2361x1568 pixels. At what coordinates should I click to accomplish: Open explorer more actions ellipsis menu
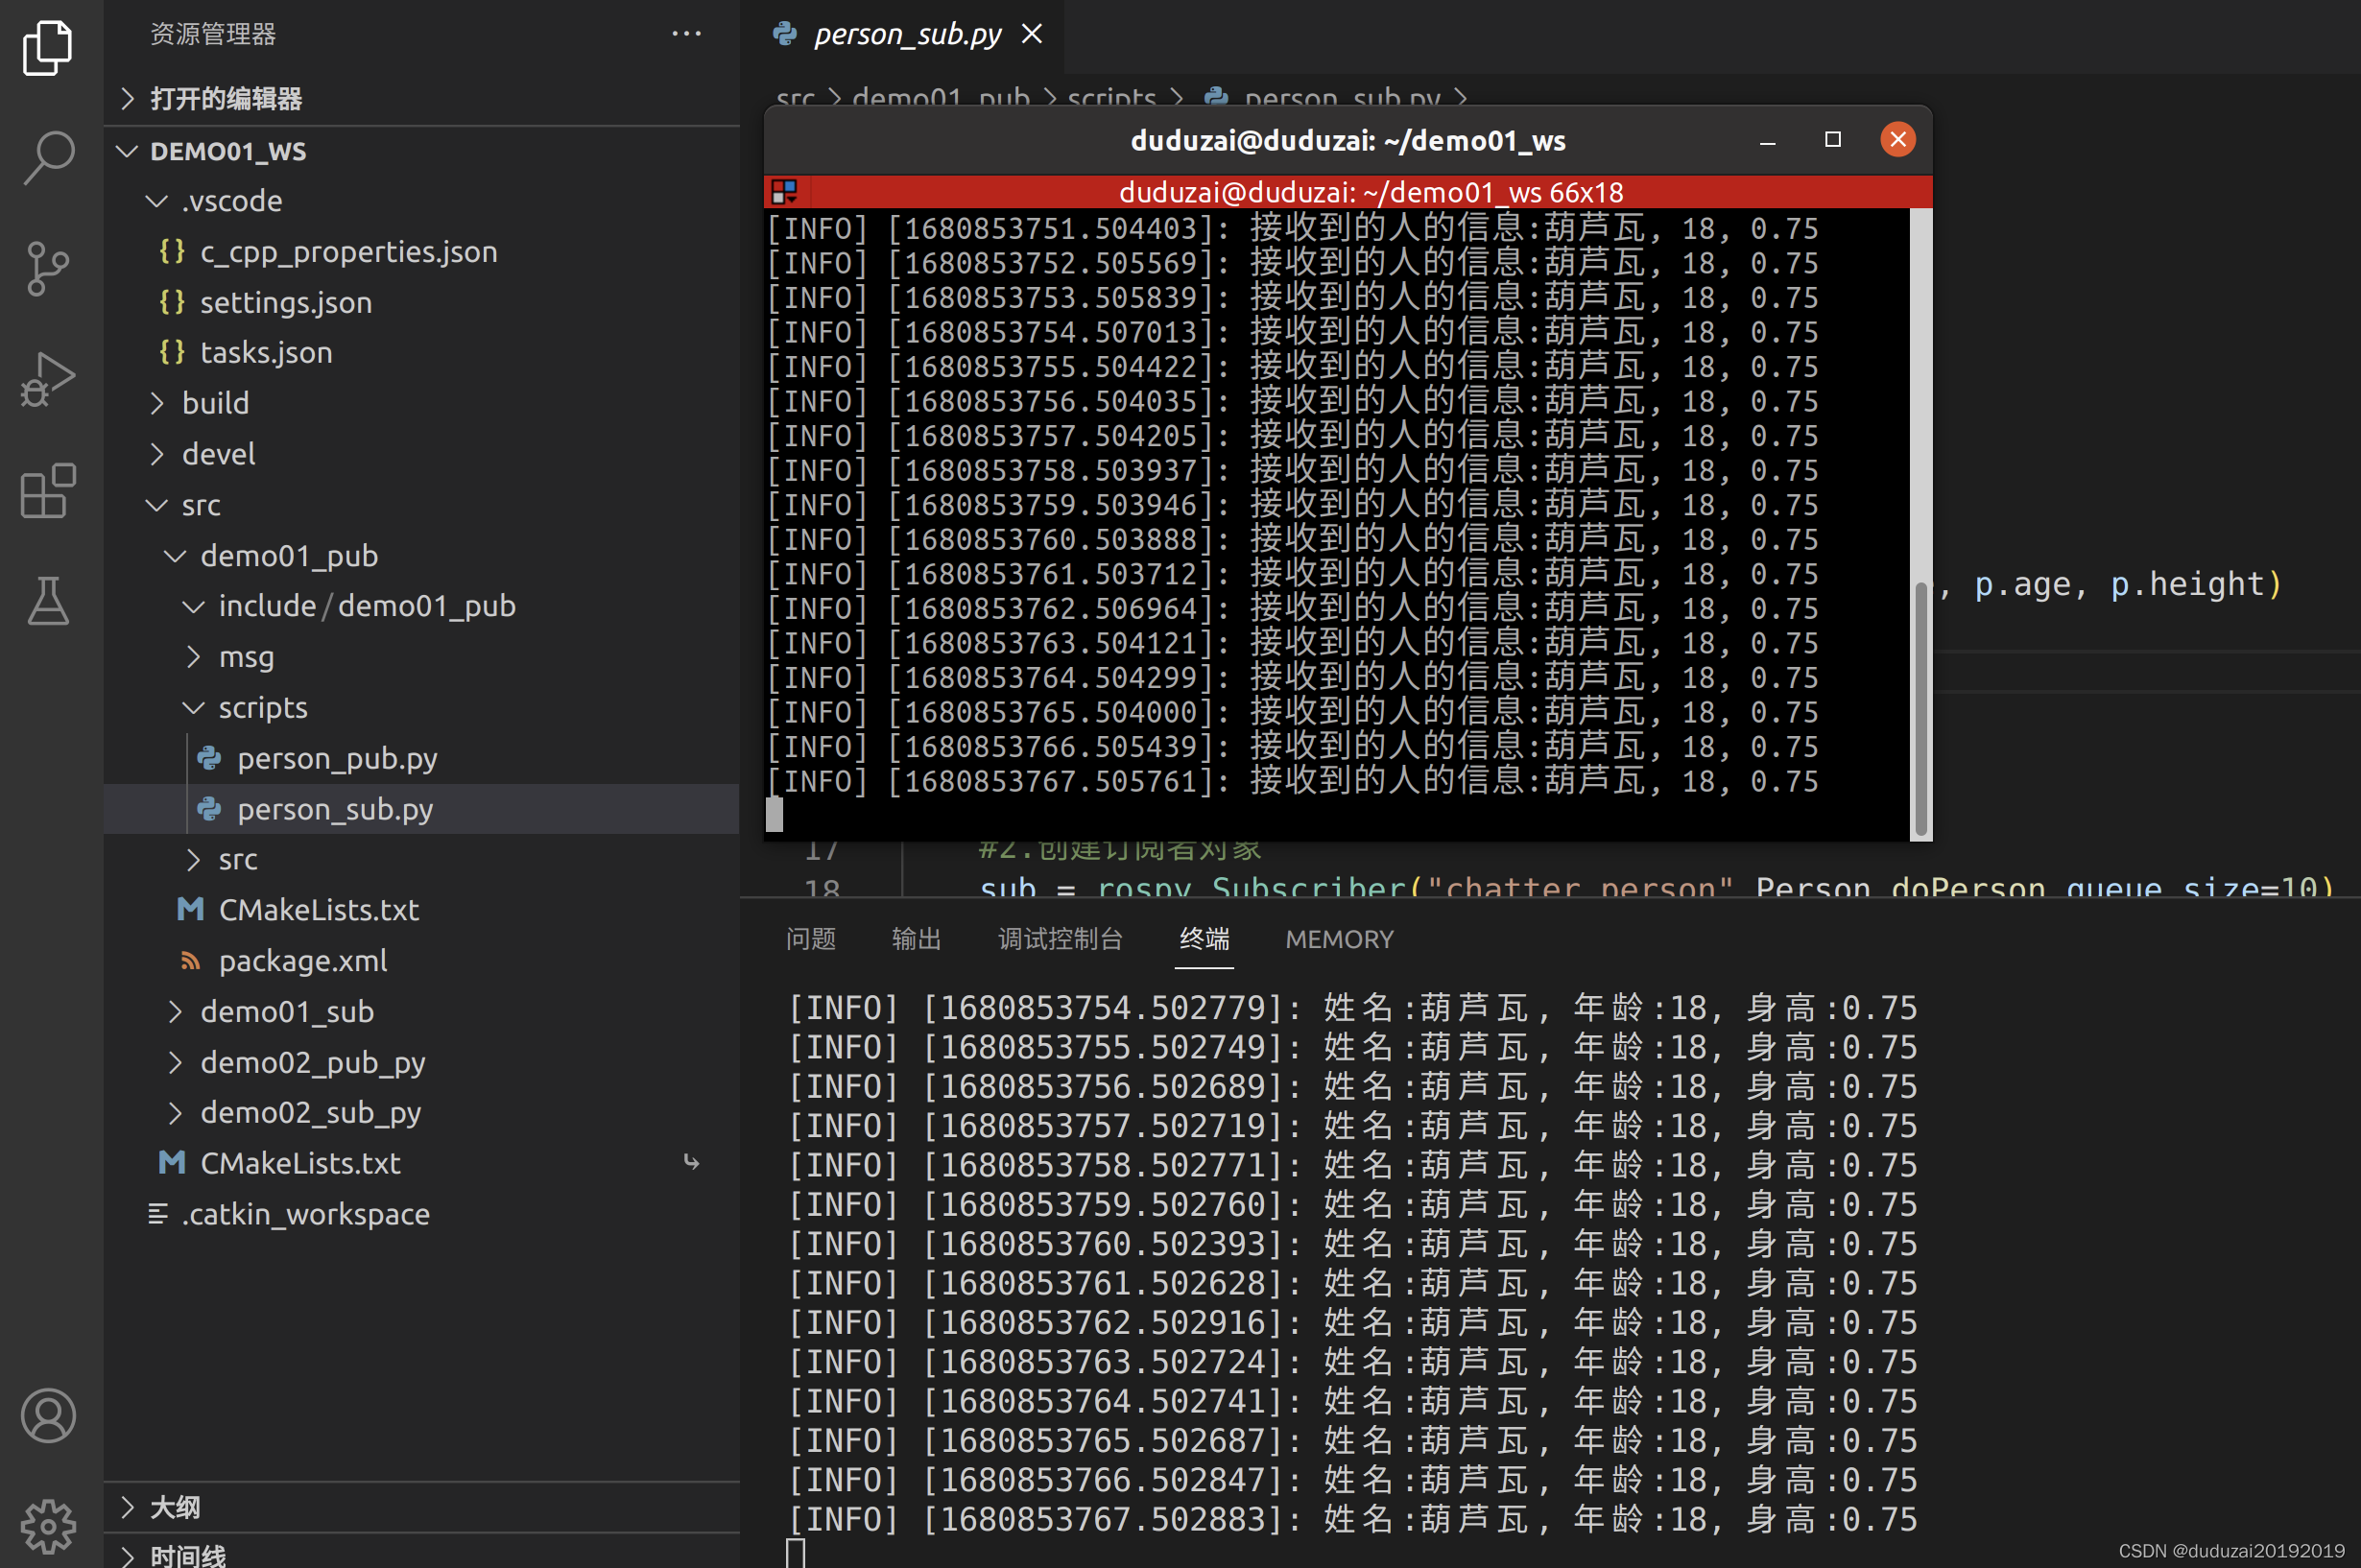coord(686,33)
